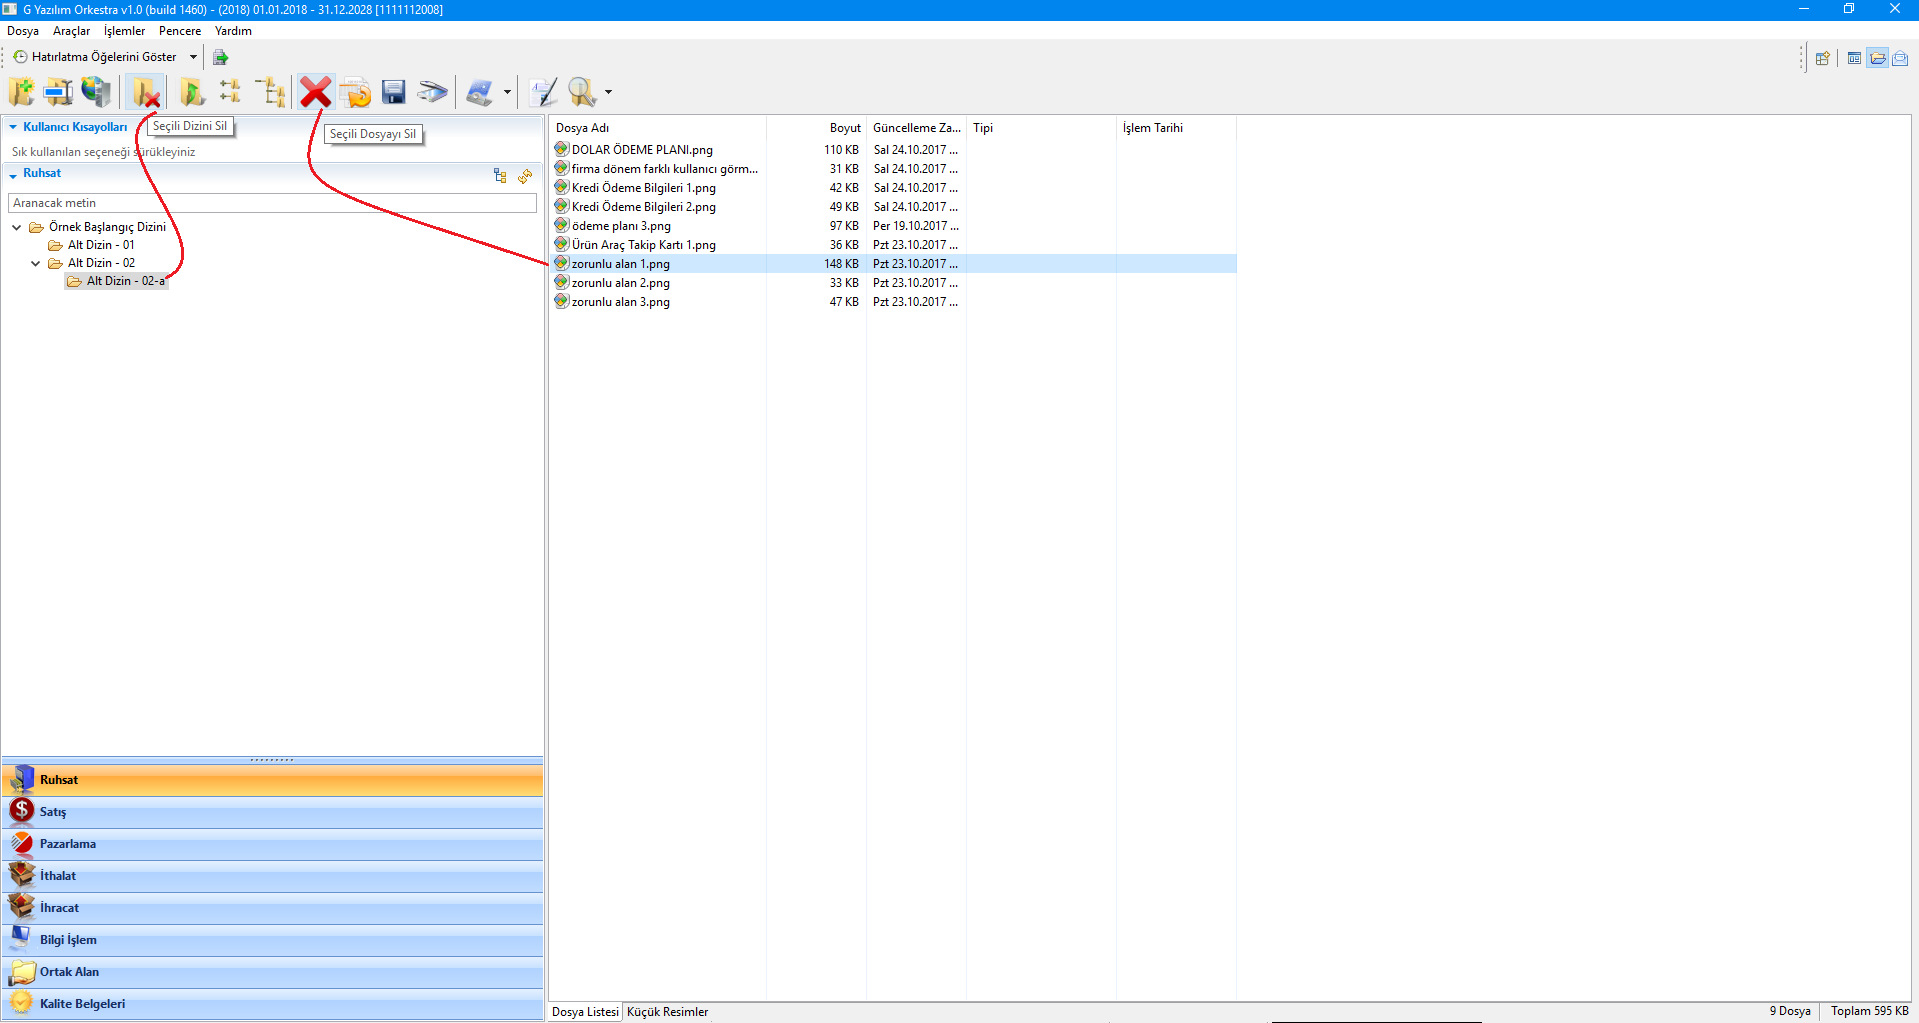This screenshot has width=1919, height=1023.
Task: Click the globe and server toolbar icon
Action: point(96,92)
